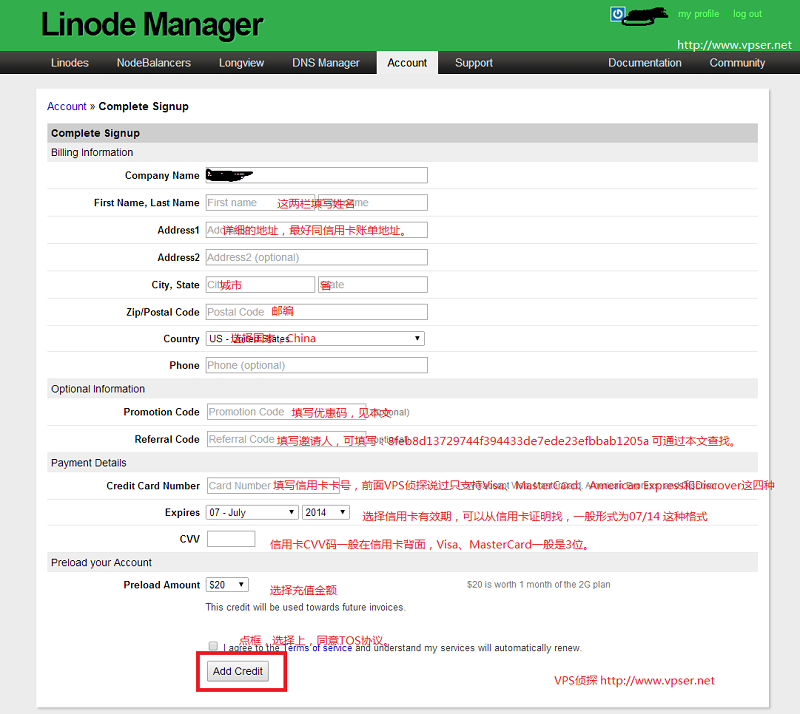Click the Last name input field

pos(373,203)
